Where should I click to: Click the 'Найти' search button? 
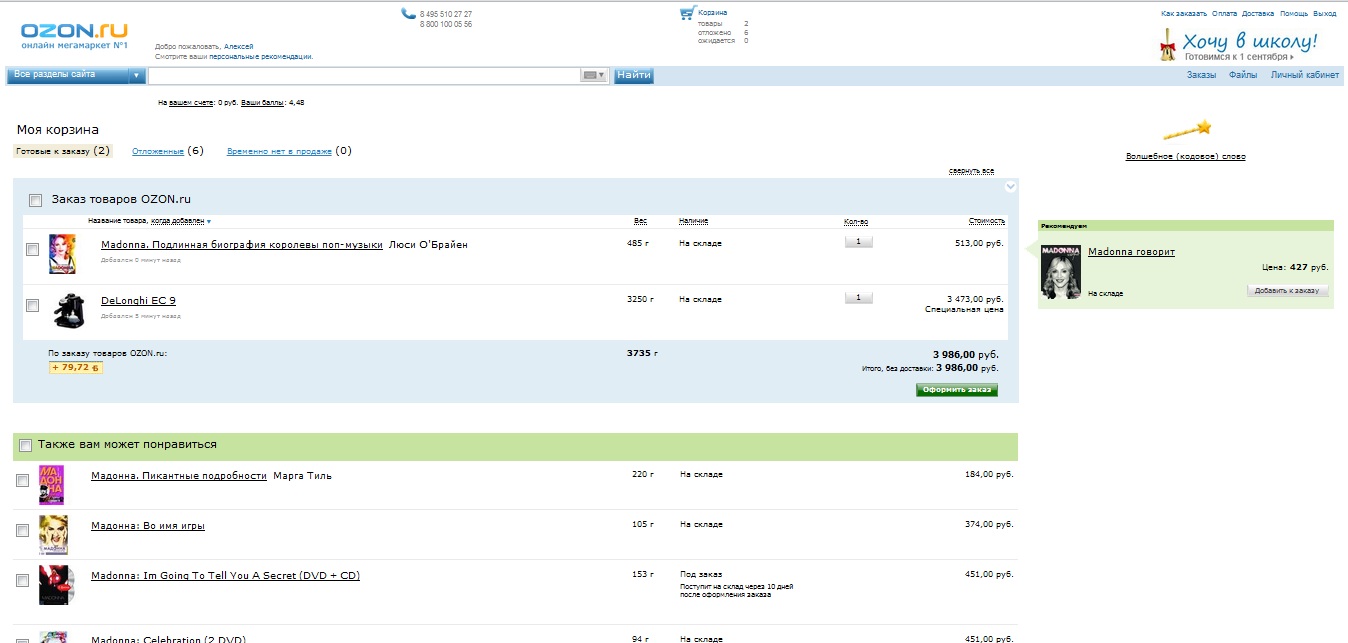pyautogui.click(x=633, y=75)
